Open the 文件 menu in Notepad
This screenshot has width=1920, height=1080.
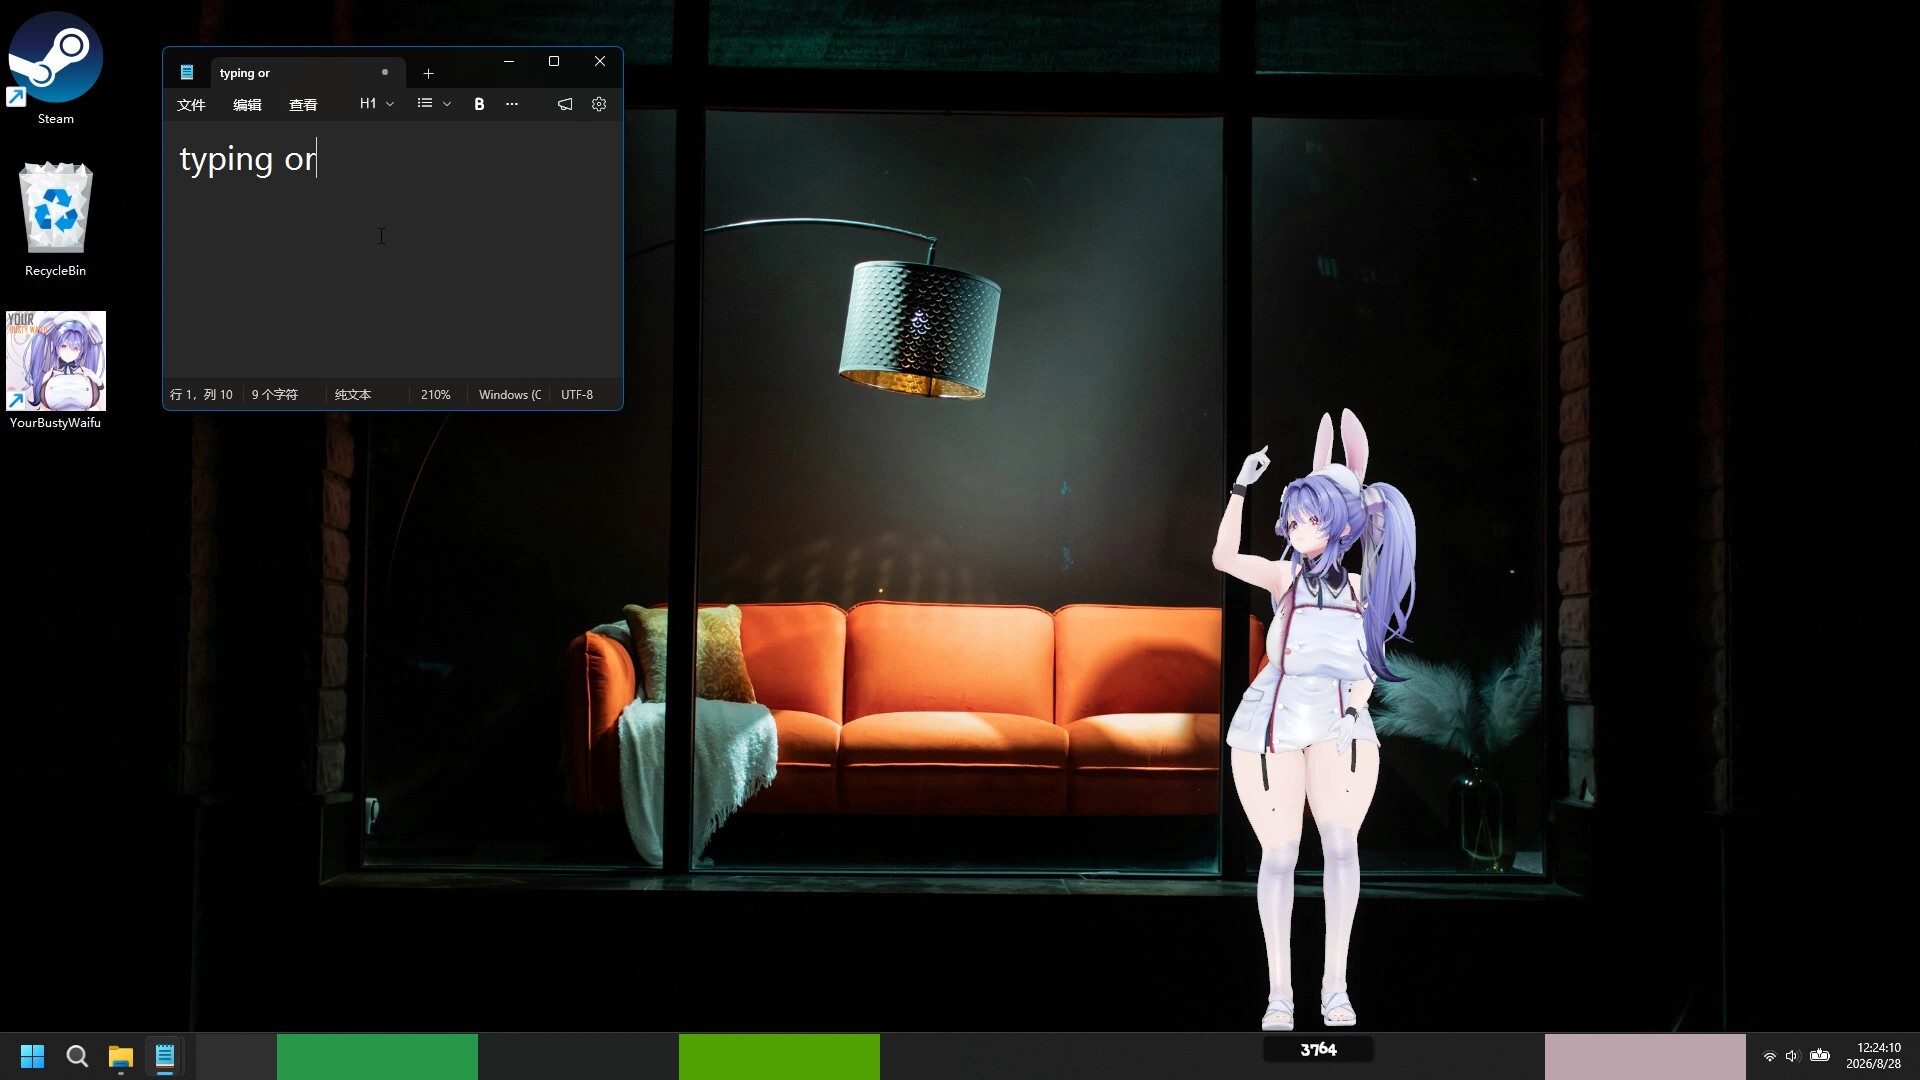[191, 104]
